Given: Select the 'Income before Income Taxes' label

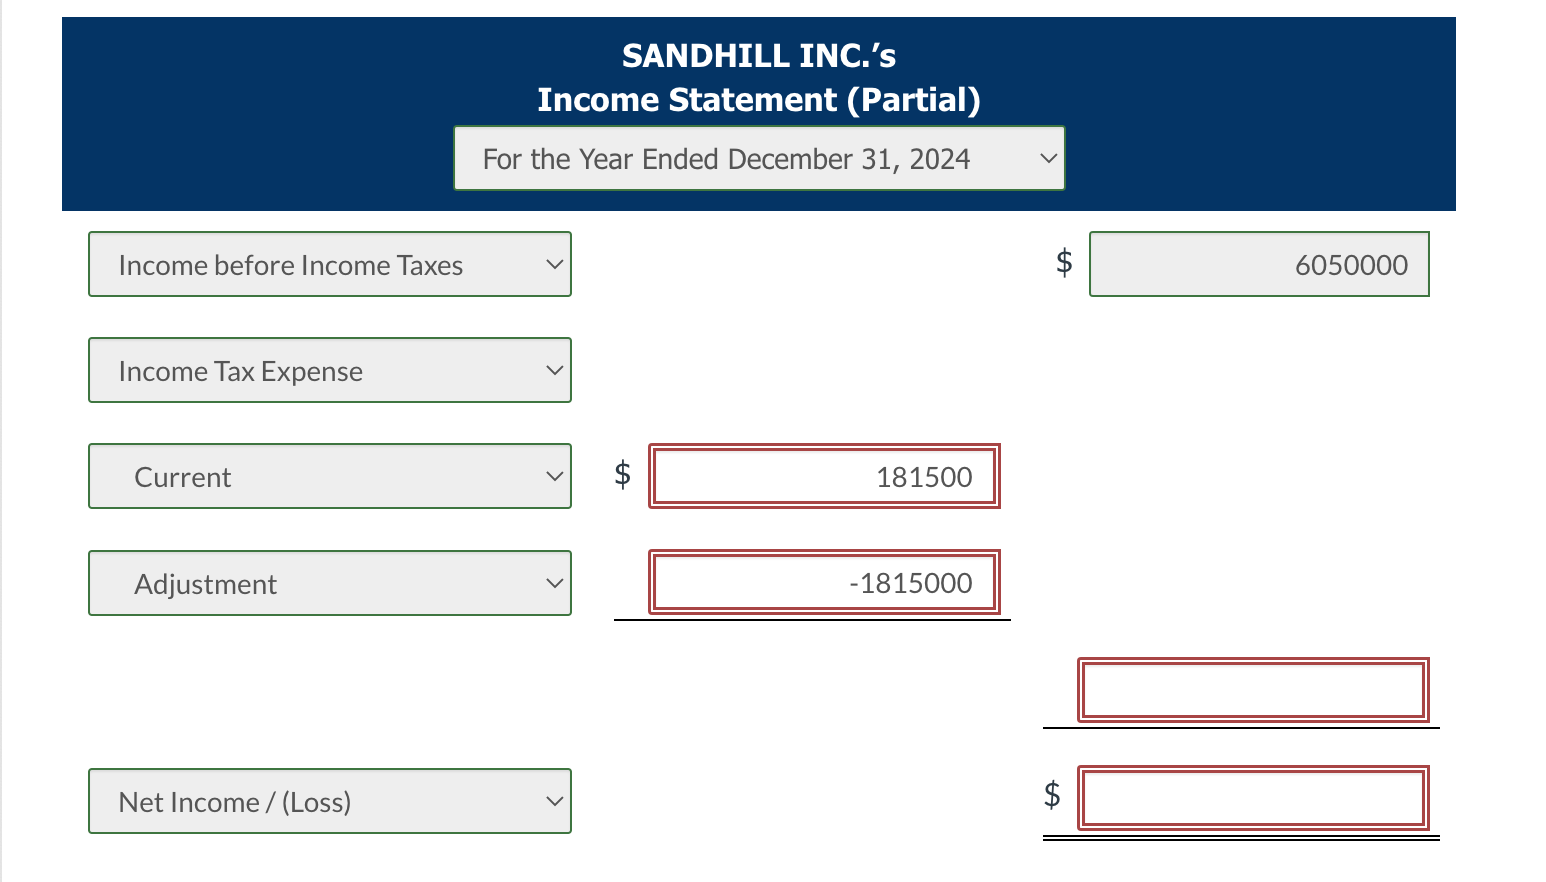Looking at the screenshot, I should point(290,264).
